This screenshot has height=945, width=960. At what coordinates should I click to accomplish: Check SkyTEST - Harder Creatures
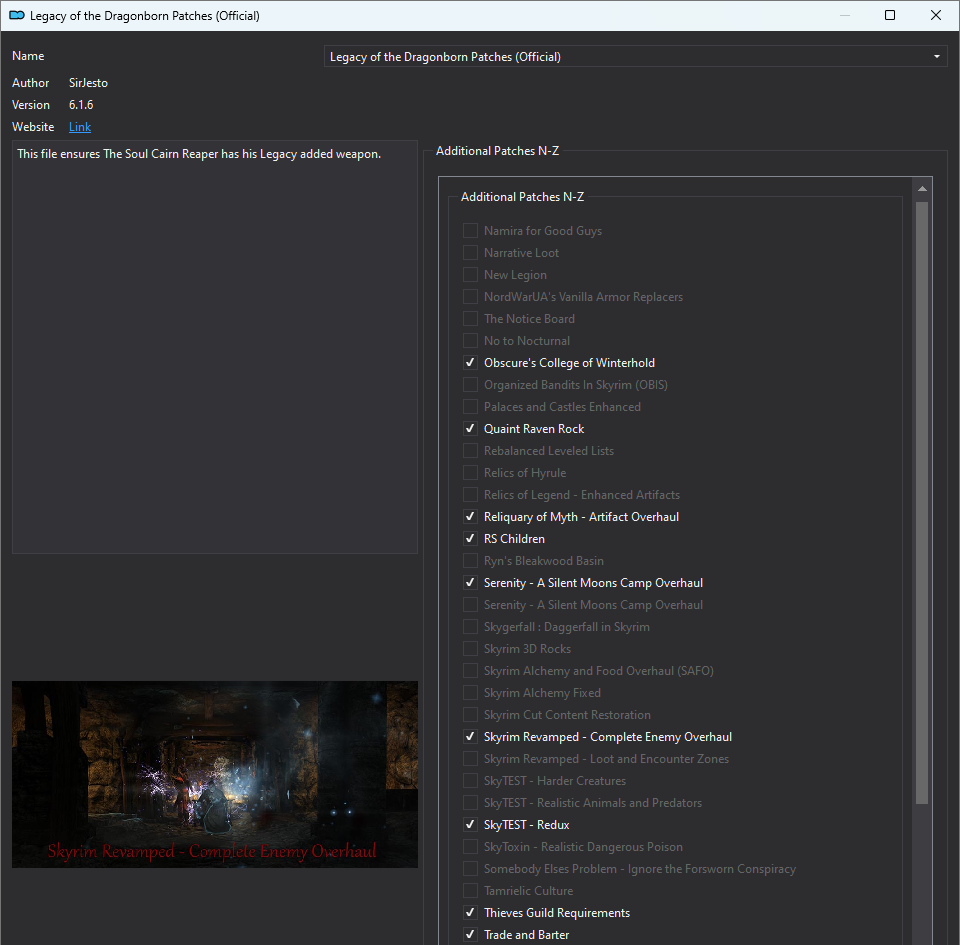pyautogui.click(x=470, y=782)
